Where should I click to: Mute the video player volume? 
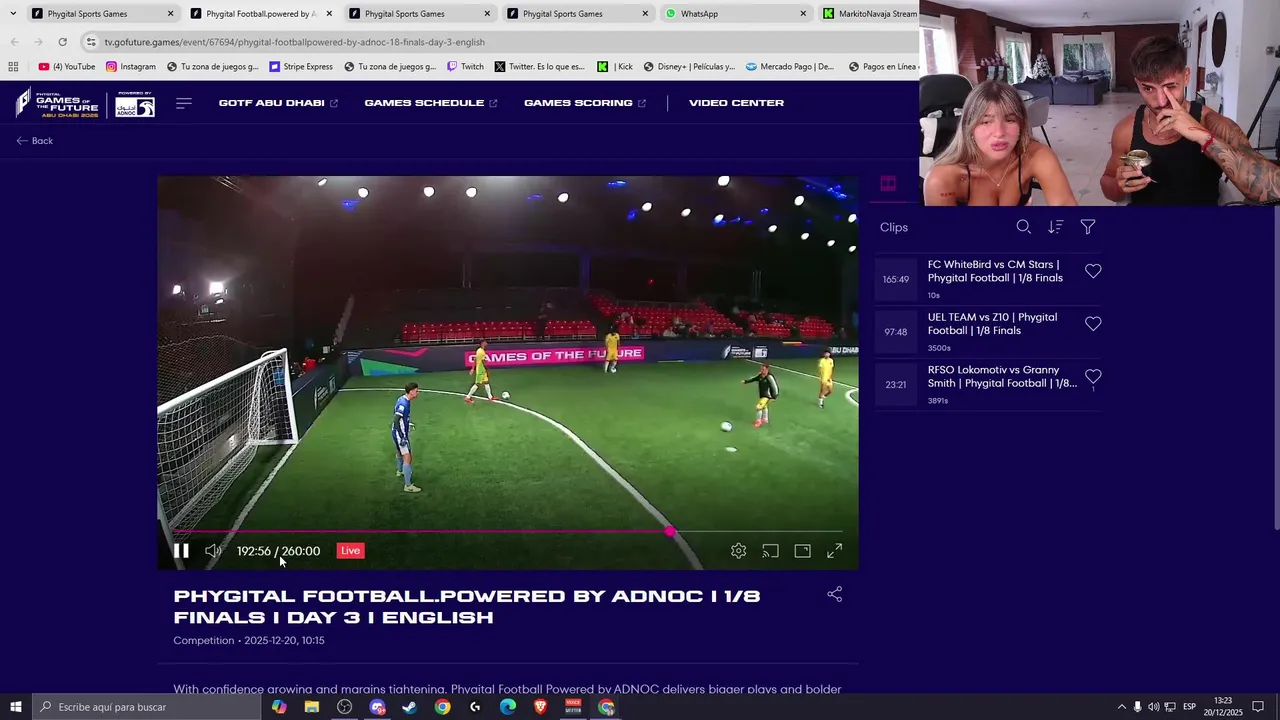coord(213,551)
